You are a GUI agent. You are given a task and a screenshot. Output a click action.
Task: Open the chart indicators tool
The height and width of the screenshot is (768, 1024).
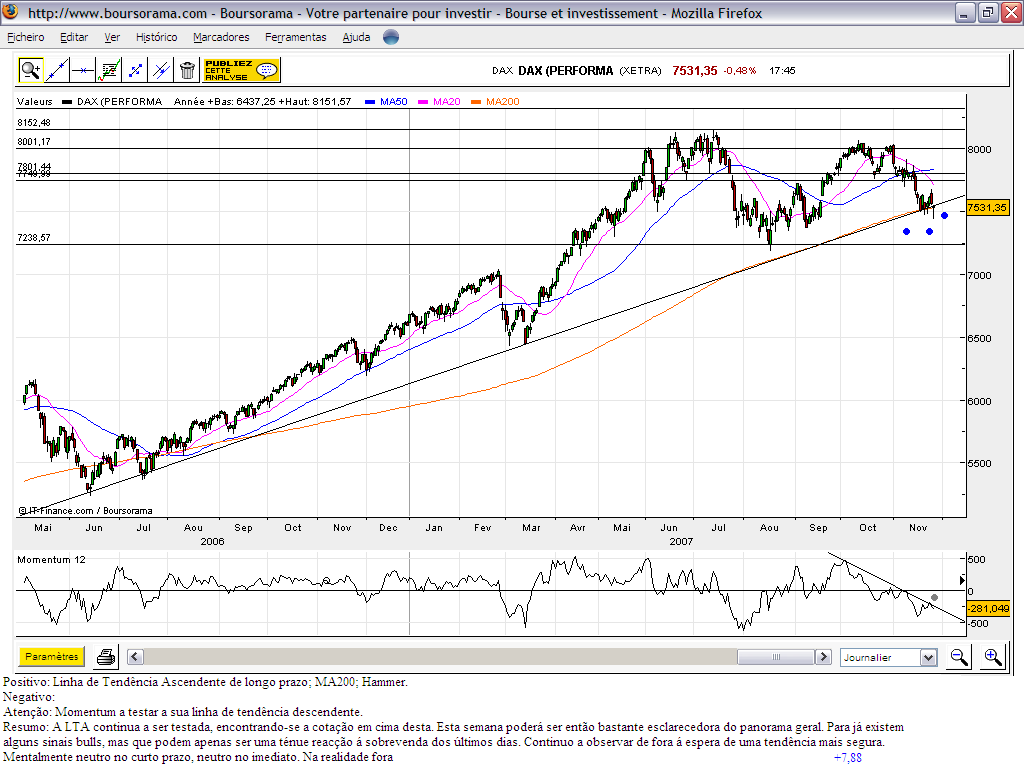pos(109,70)
